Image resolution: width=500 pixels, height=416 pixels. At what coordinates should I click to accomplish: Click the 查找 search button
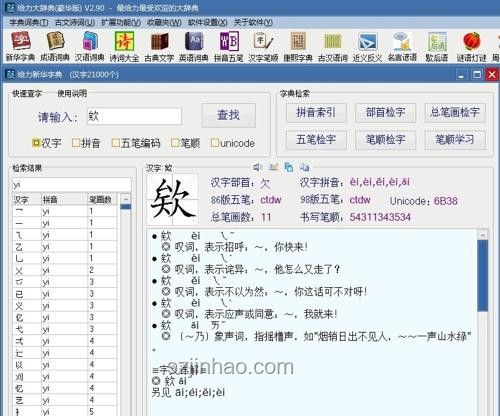click(228, 115)
